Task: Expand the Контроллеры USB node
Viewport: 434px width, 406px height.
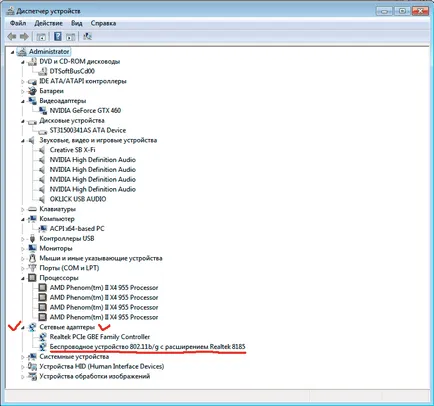Action: (x=23, y=239)
